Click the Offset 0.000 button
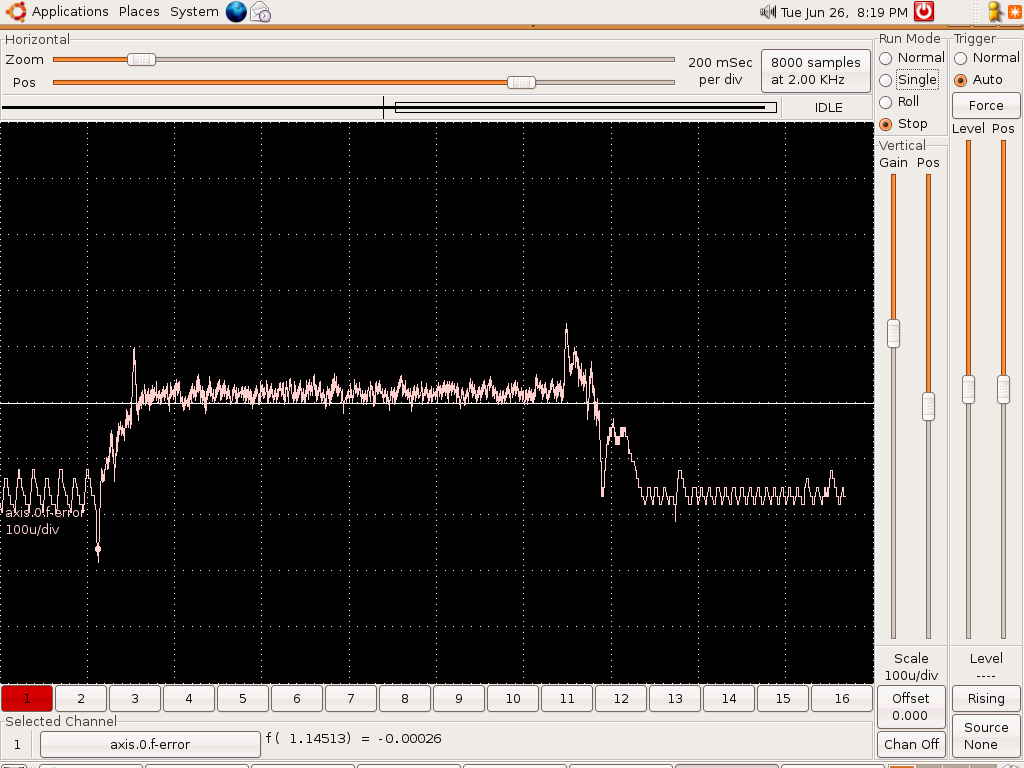This screenshot has height=768, width=1024. coord(910,707)
